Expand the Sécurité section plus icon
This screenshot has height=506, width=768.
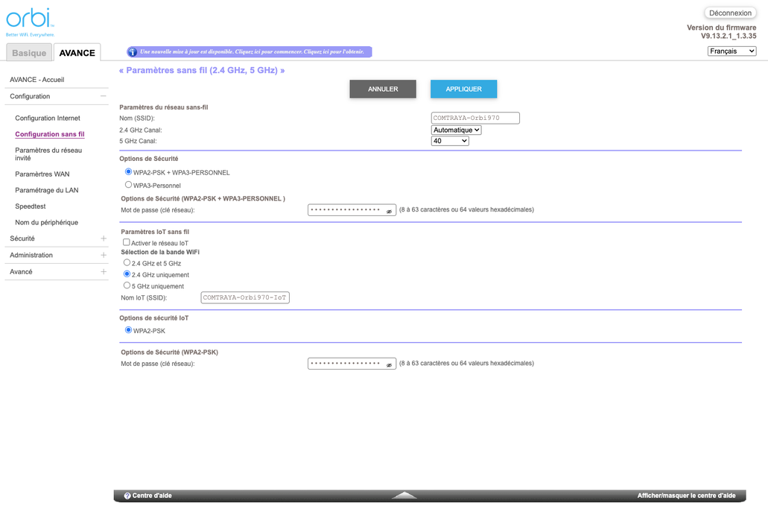click(103, 239)
